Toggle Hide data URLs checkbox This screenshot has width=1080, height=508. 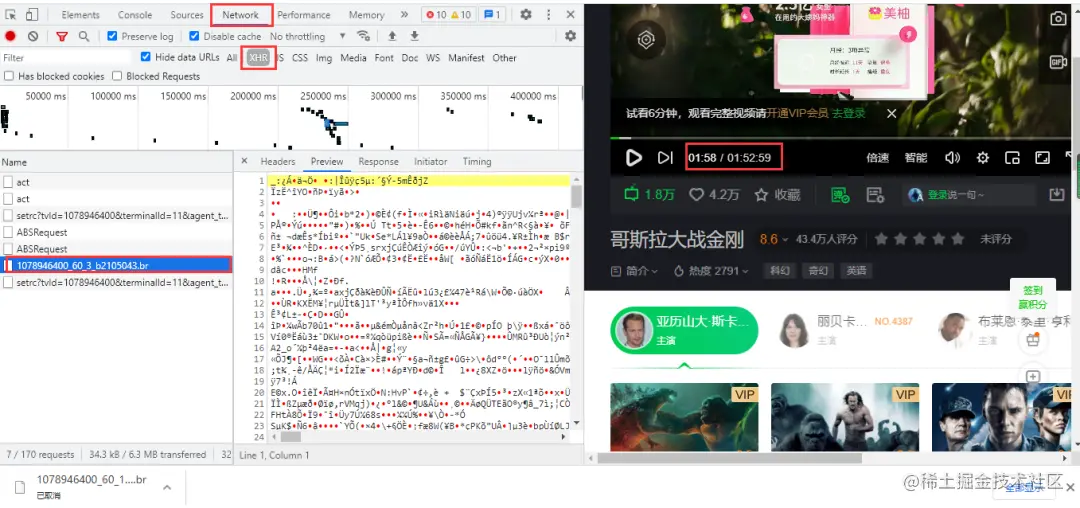145,57
